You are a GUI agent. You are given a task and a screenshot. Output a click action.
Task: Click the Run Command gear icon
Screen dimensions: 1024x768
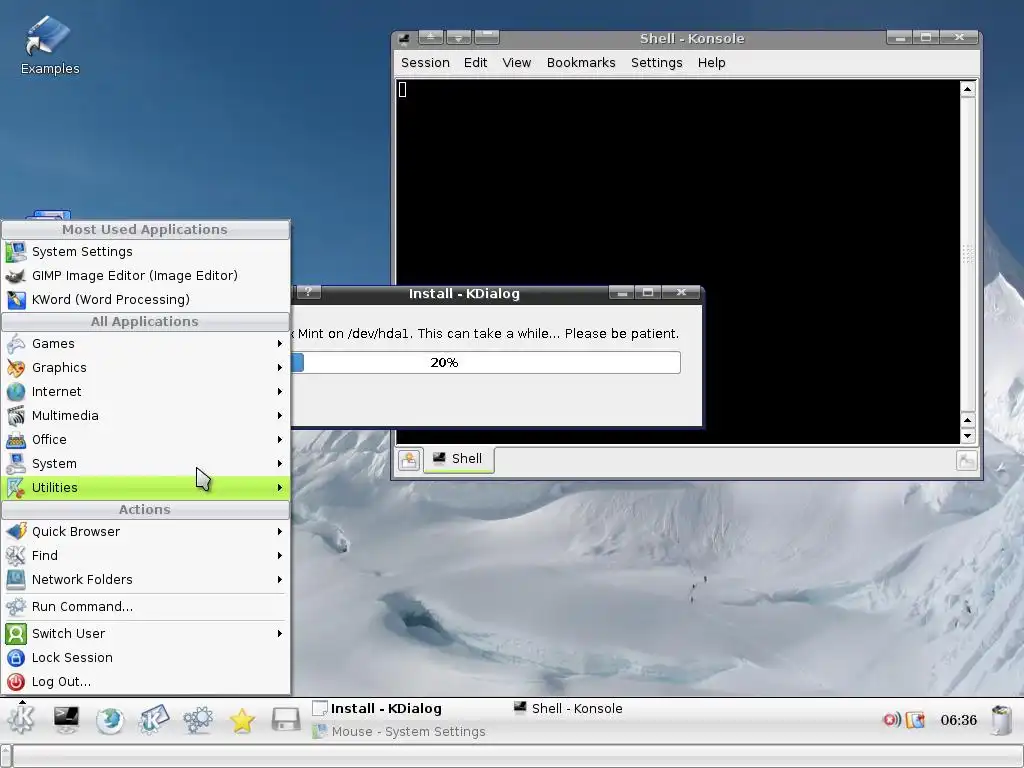point(16,607)
